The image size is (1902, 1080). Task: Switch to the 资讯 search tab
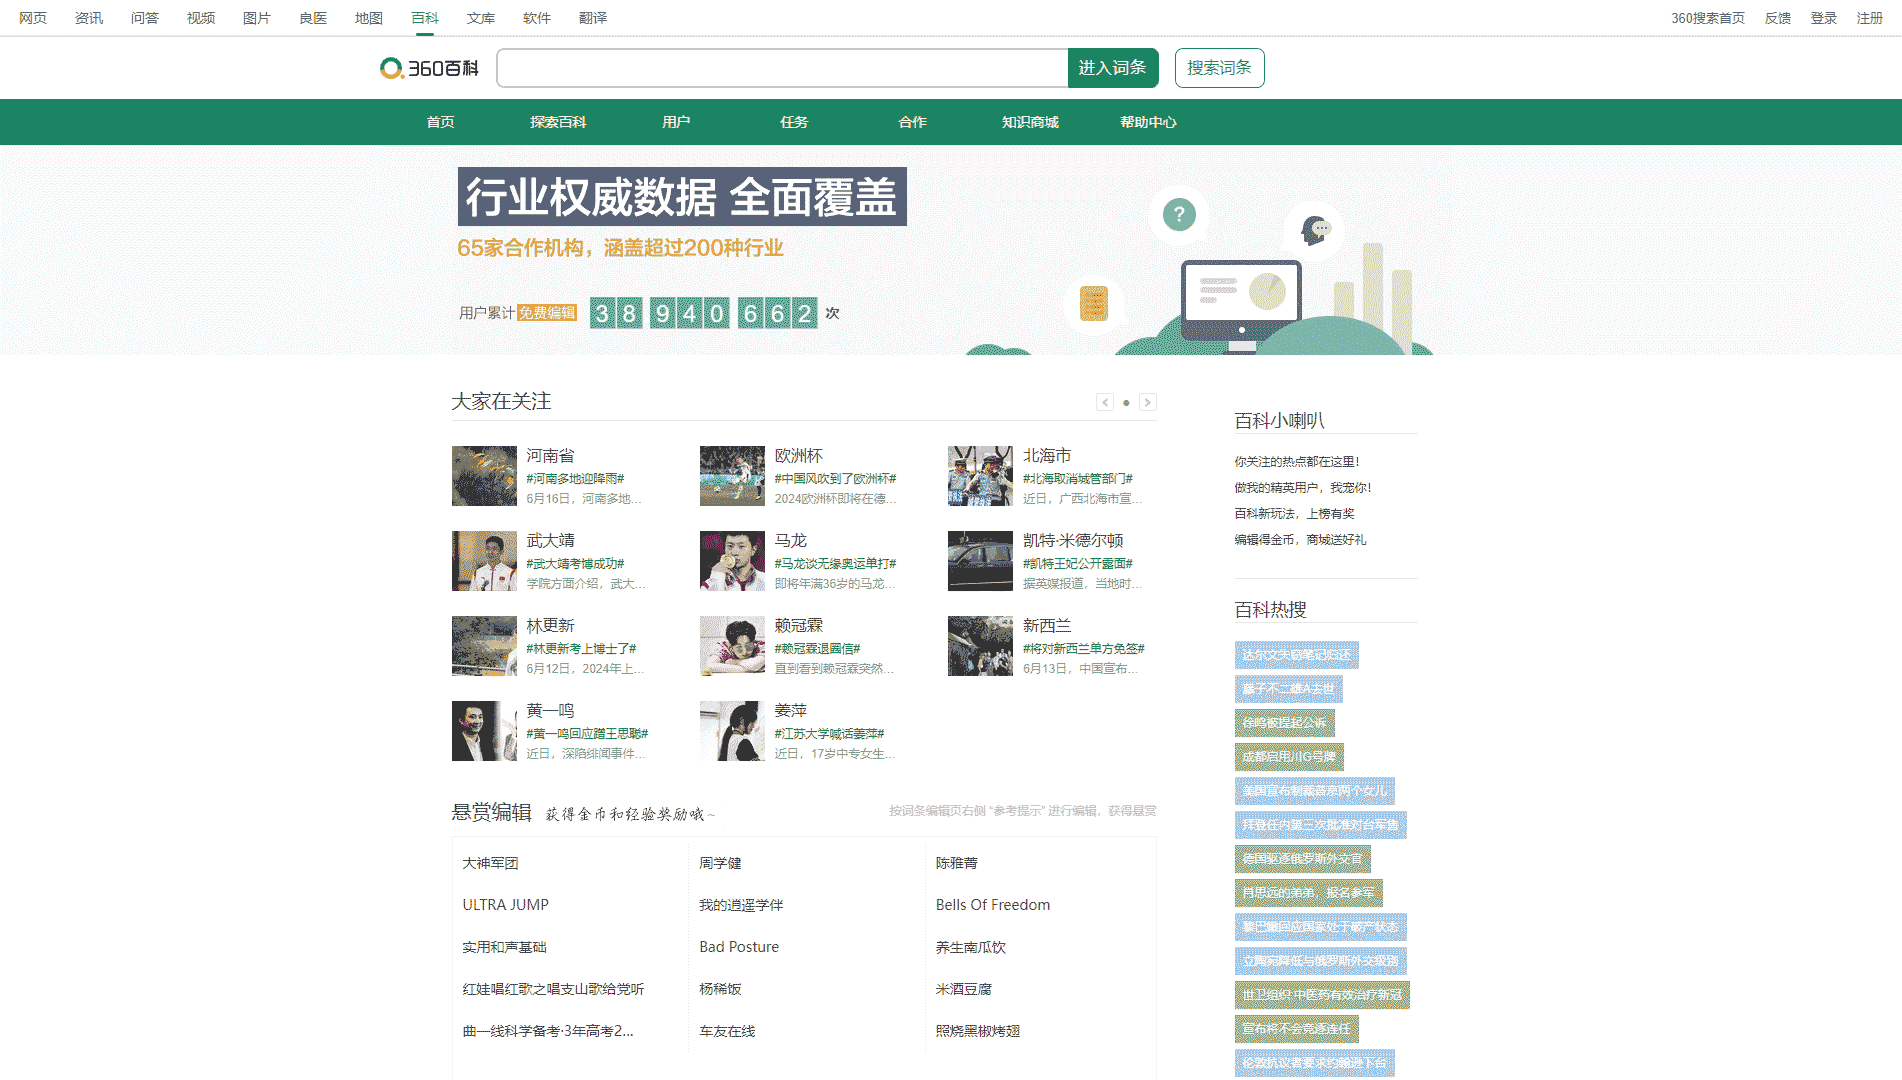(x=89, y=18)
